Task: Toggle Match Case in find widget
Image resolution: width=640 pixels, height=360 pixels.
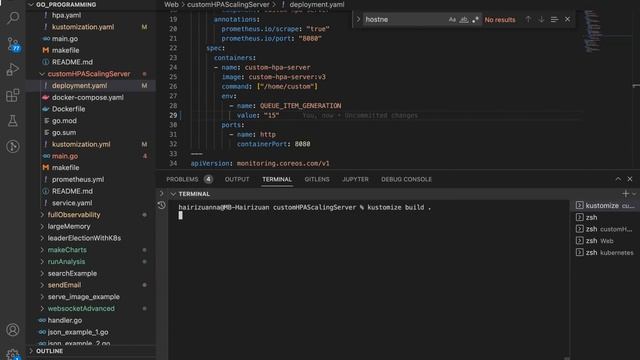Action: pos(452,20)
